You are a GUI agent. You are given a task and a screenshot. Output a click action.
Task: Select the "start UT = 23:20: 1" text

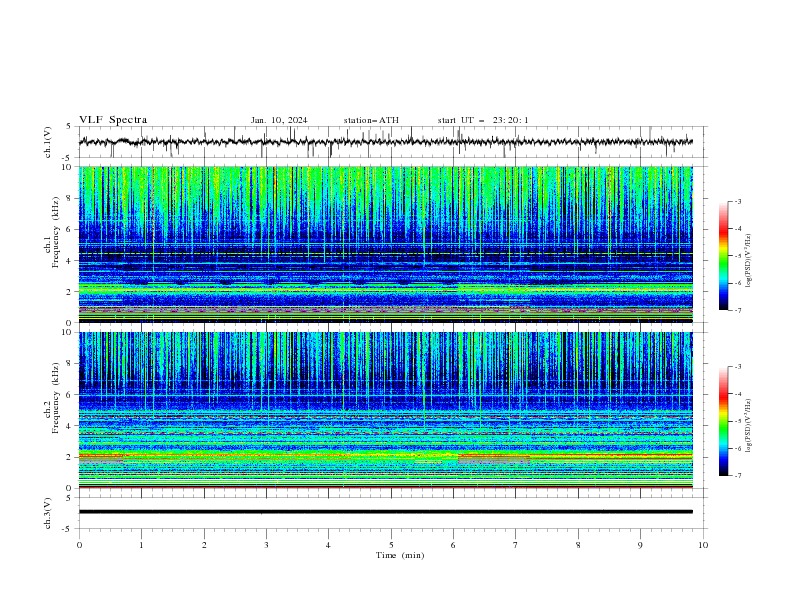coord(483,120)
